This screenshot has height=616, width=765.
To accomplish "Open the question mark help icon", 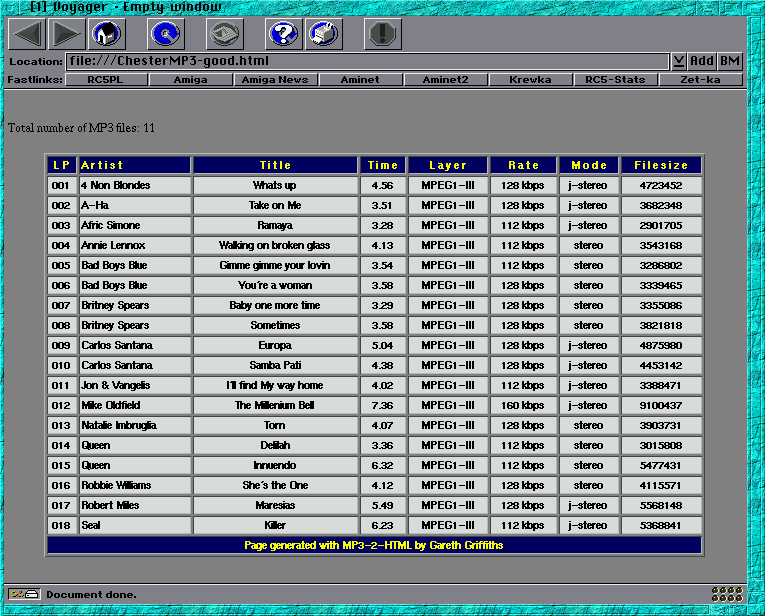I will point(284,34).
